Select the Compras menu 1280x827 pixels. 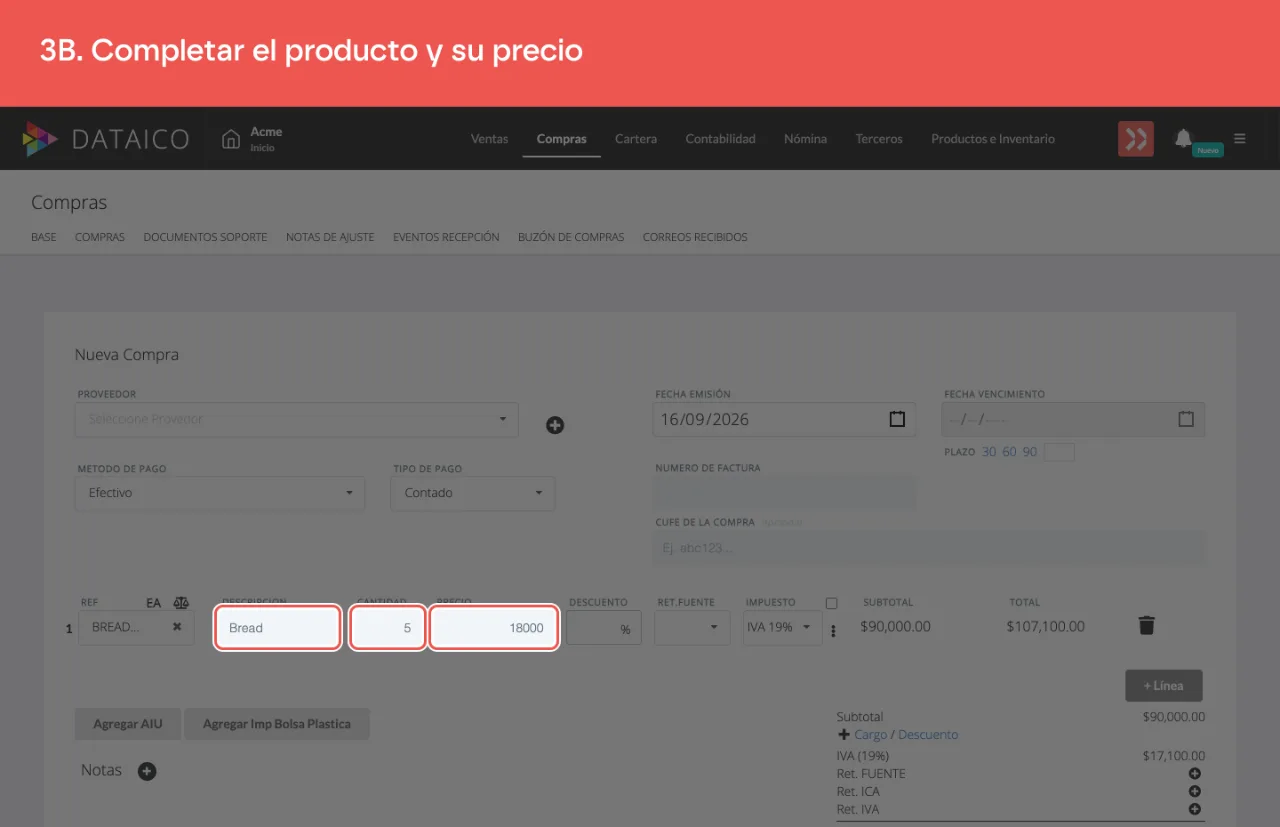(561, 139)
